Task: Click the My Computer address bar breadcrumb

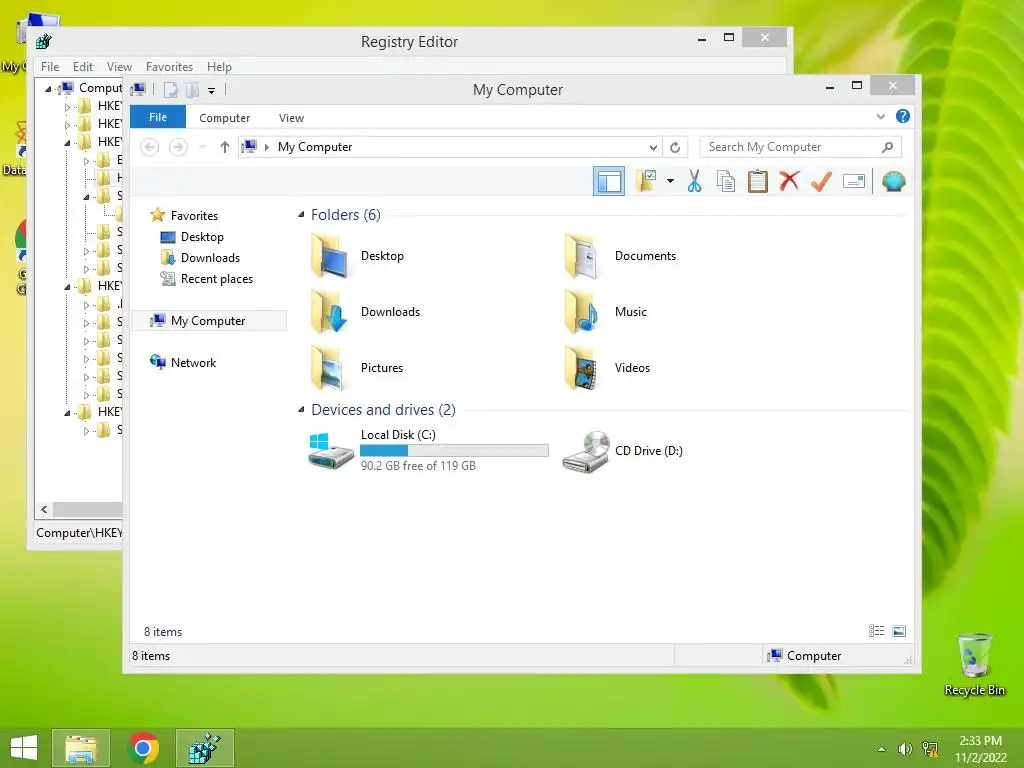Action: (315, 147)
